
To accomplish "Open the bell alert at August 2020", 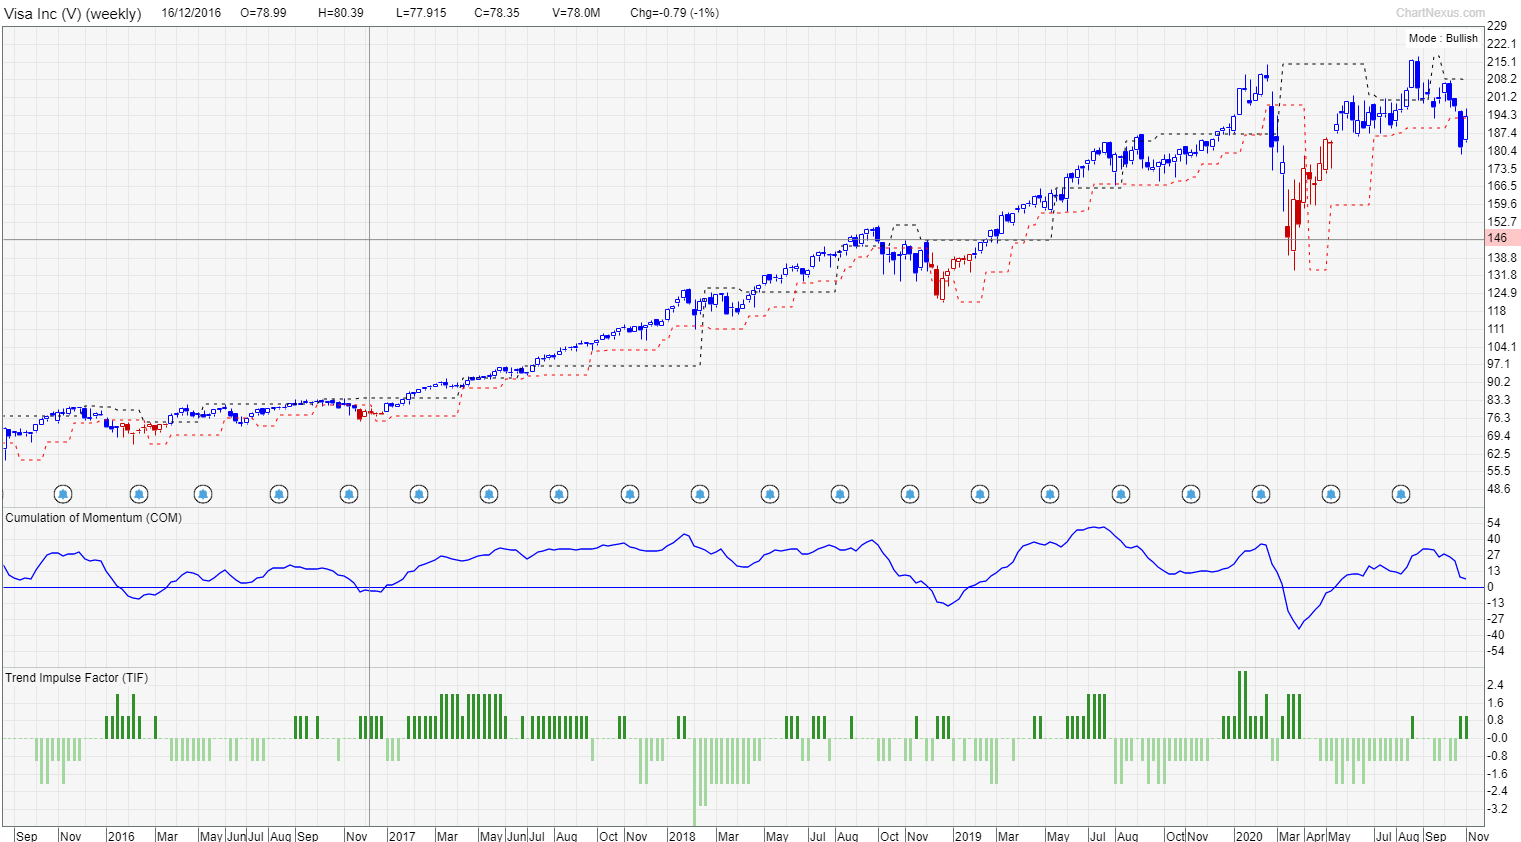I will pyautogui.click(x=1401, y=494).
